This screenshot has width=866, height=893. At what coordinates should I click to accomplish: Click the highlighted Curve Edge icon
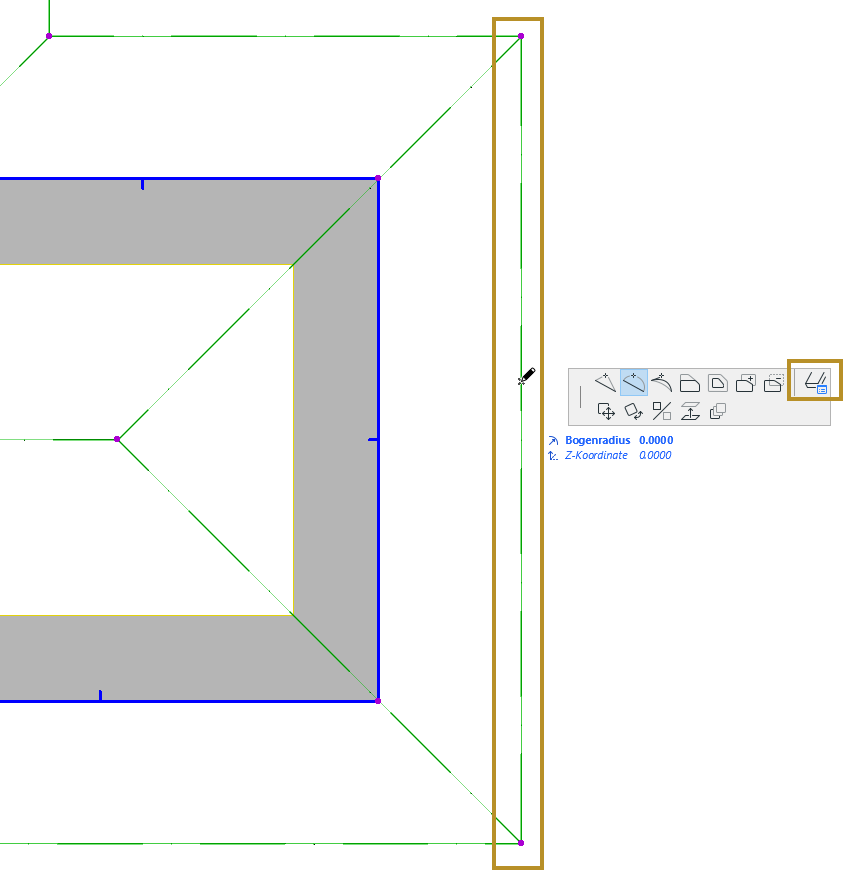coord(634,382)
